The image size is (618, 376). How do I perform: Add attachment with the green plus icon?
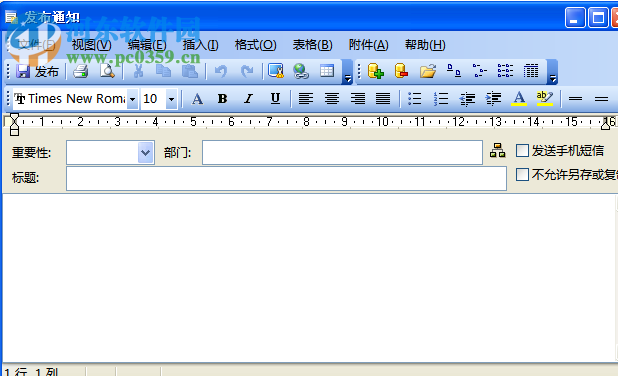tap(375, 71)
